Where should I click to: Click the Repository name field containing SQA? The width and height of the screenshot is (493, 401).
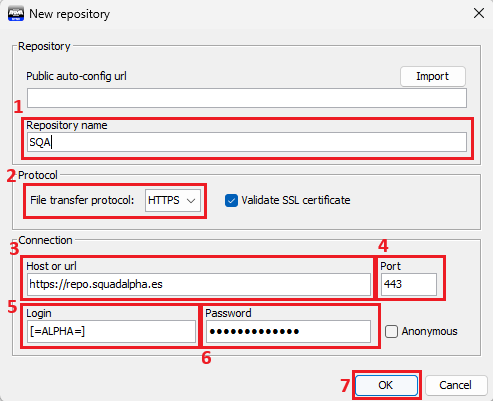tap(247, 142)
